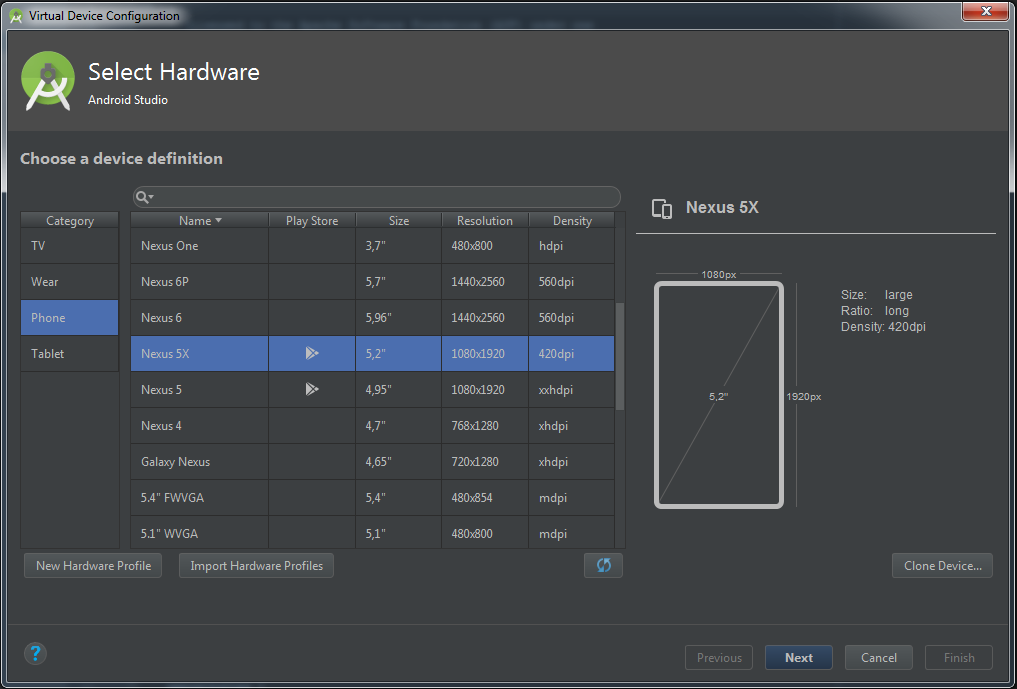Click the 720x1280 resolution cell

tap(485, 462)
